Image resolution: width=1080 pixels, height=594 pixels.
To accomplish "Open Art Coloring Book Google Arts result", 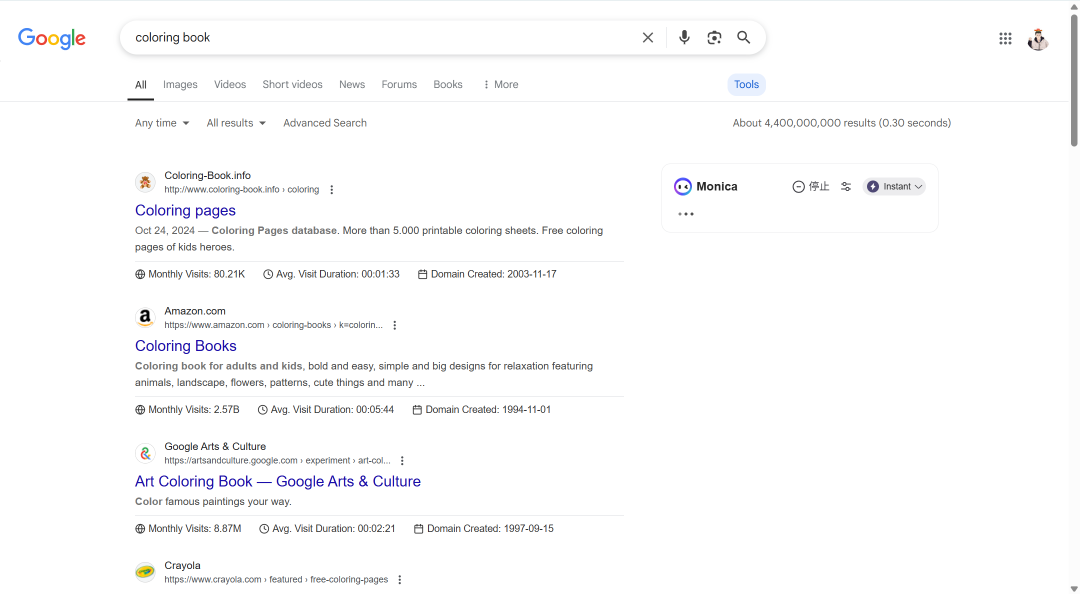I will [278, 481].
